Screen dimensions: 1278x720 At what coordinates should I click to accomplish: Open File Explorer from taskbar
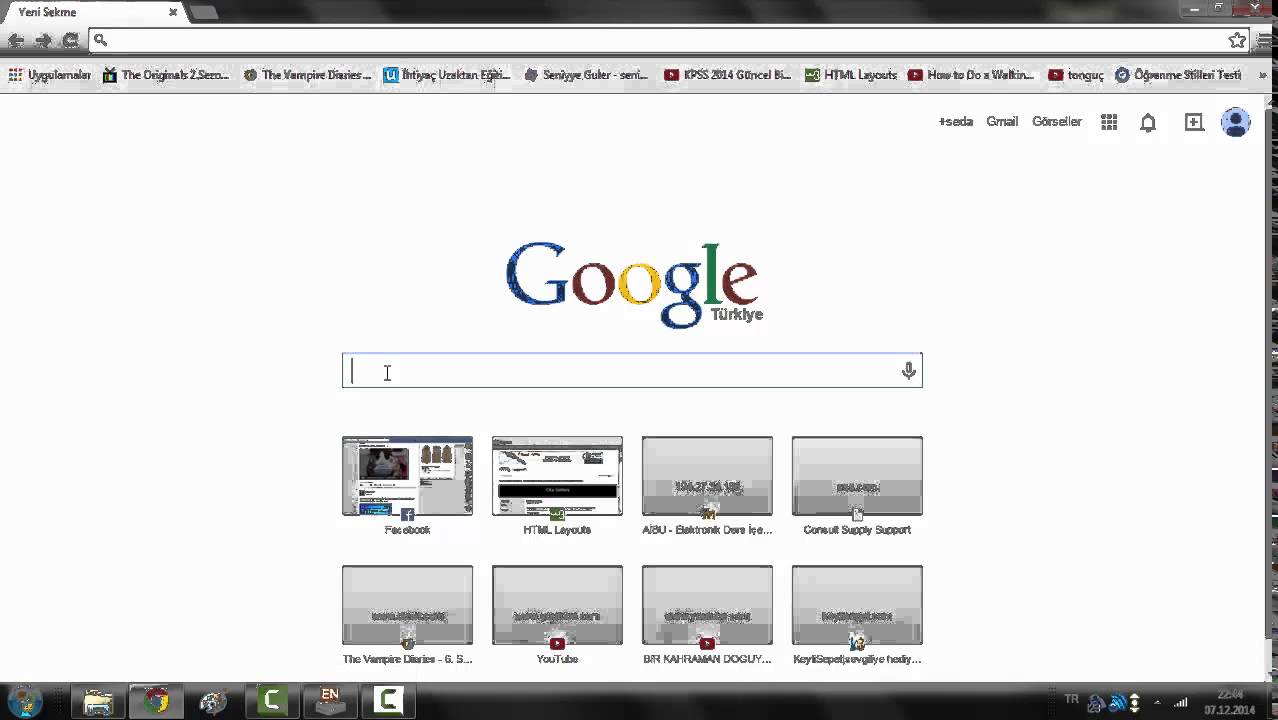98,702
